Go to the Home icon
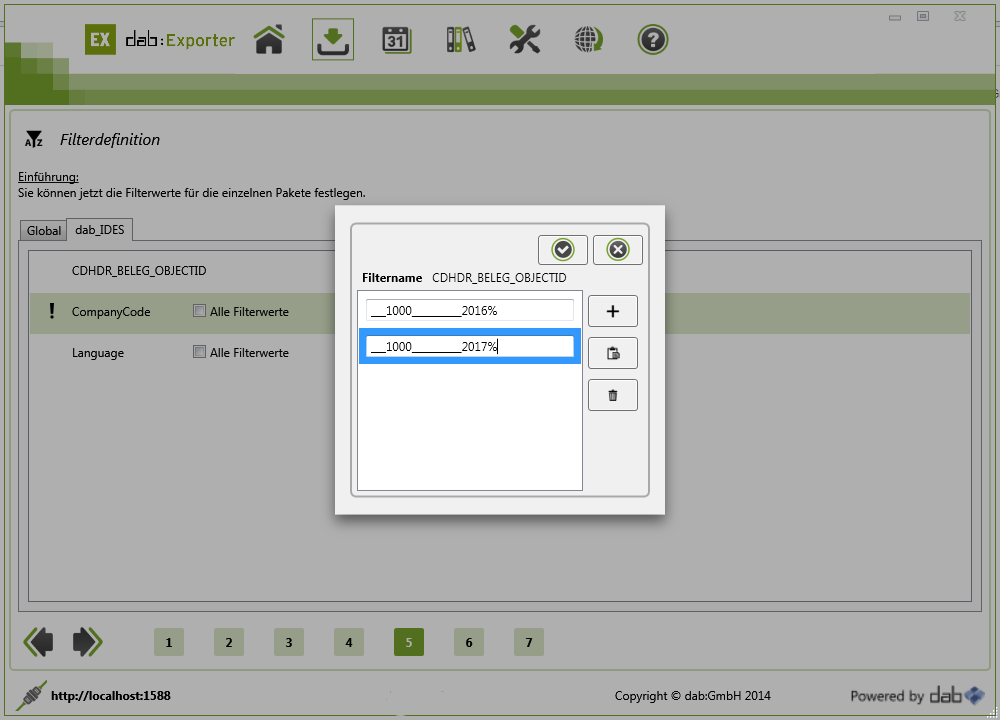Screen dimensions: 1000x720 tap(269, 40)
